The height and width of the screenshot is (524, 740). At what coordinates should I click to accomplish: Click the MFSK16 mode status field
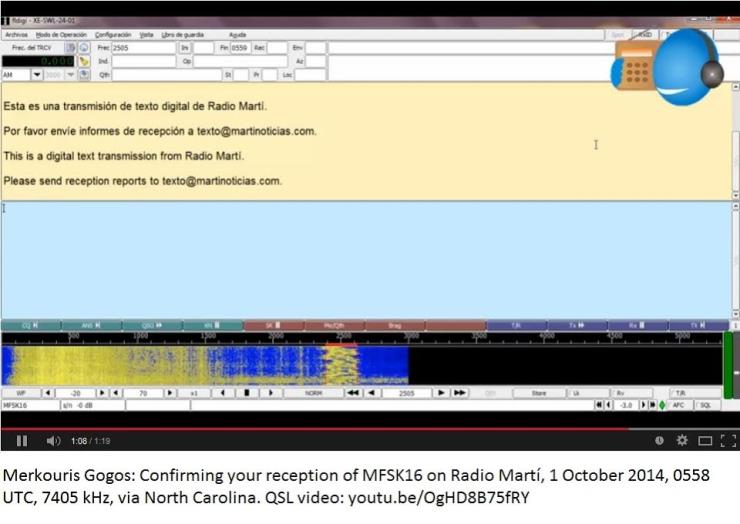(30, 406)
